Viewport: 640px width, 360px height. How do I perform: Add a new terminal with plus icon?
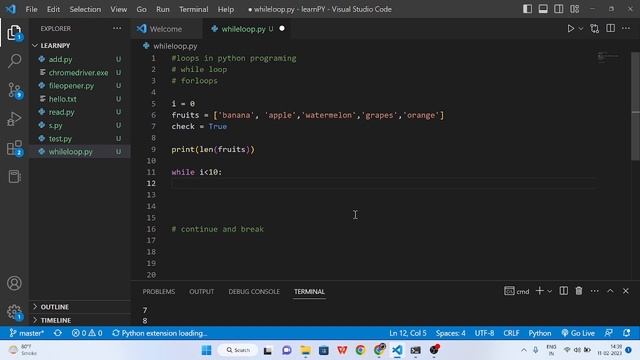(x=540, y=291)
